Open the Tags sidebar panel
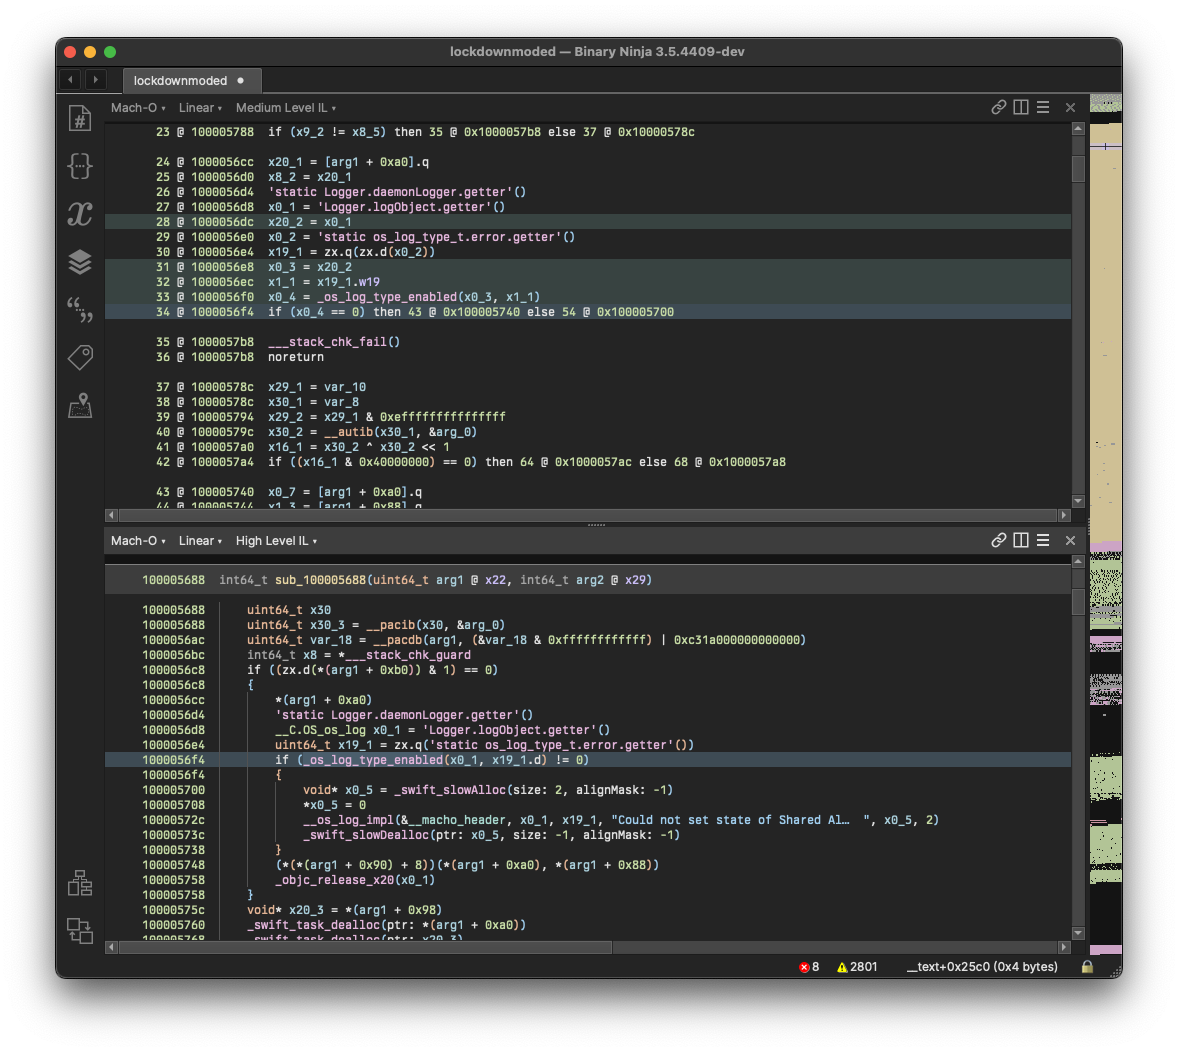Screen dimensions: 1178x1052 pos(80,357)
